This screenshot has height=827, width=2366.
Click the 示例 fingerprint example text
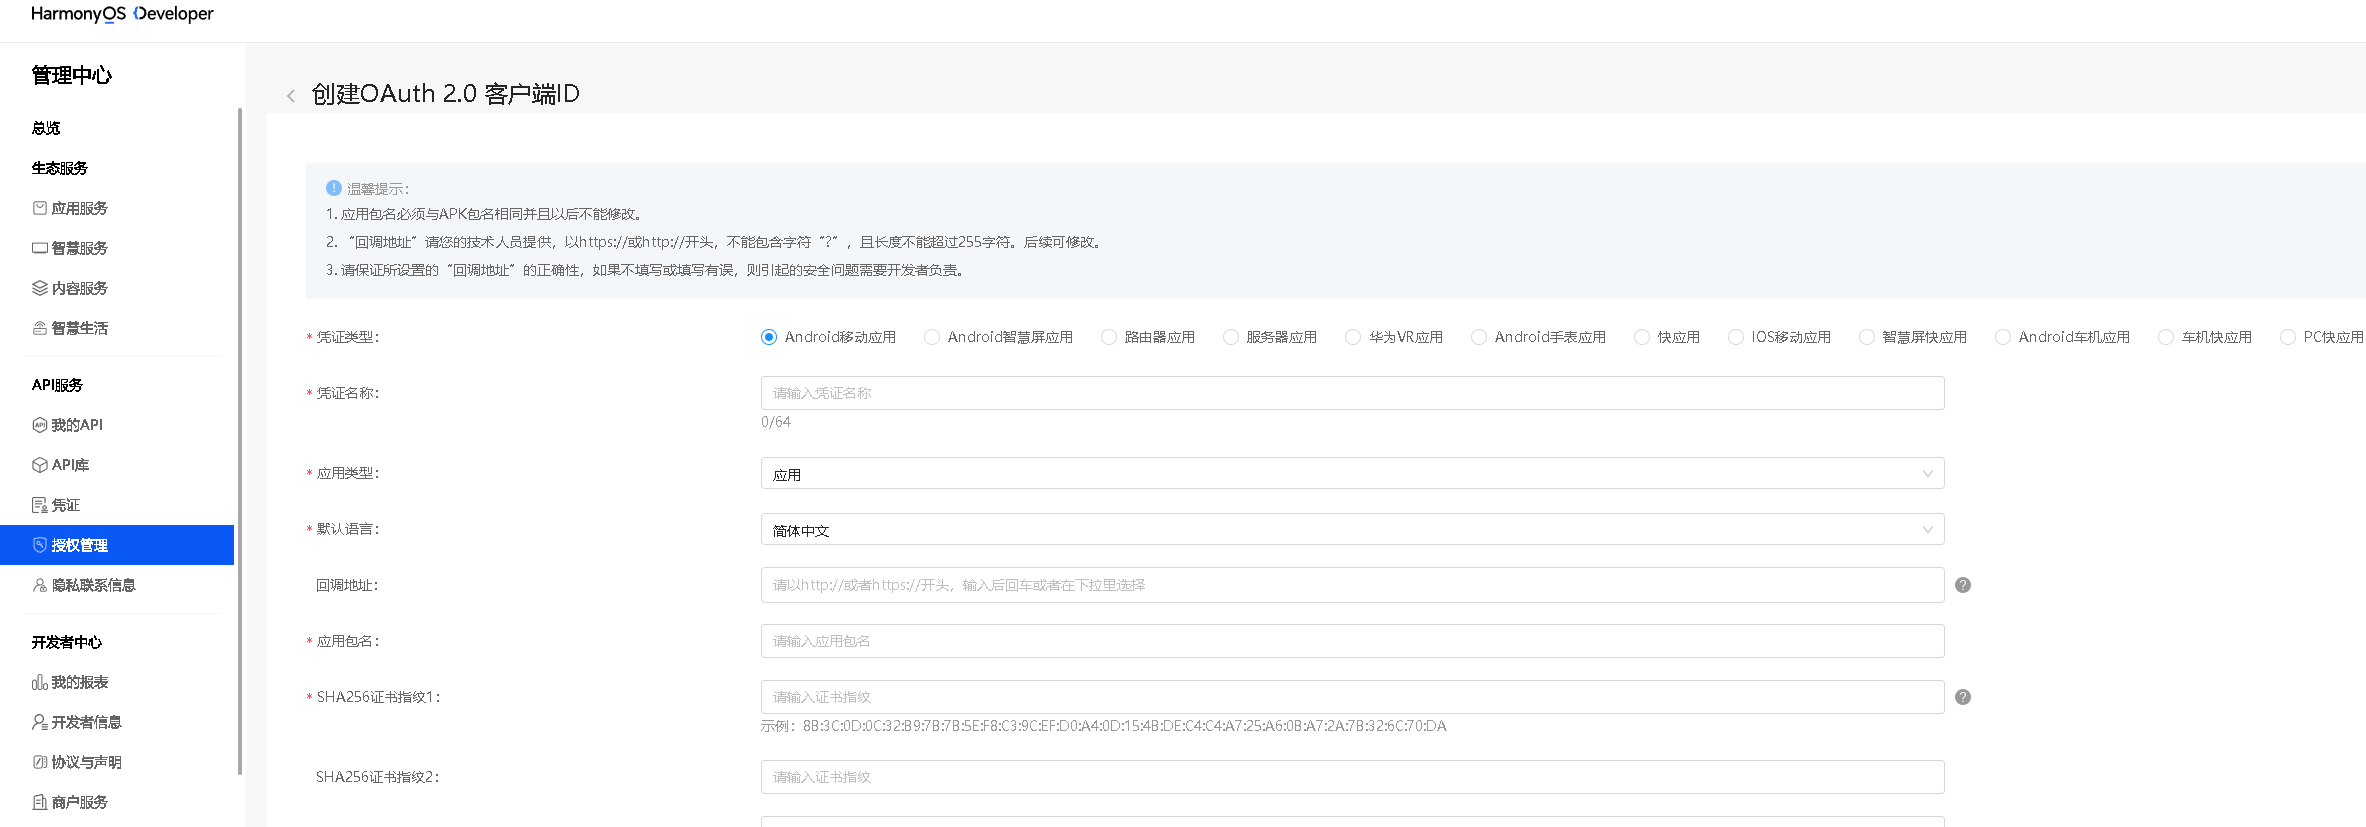pyautogui.click(x=1104, y=726)
